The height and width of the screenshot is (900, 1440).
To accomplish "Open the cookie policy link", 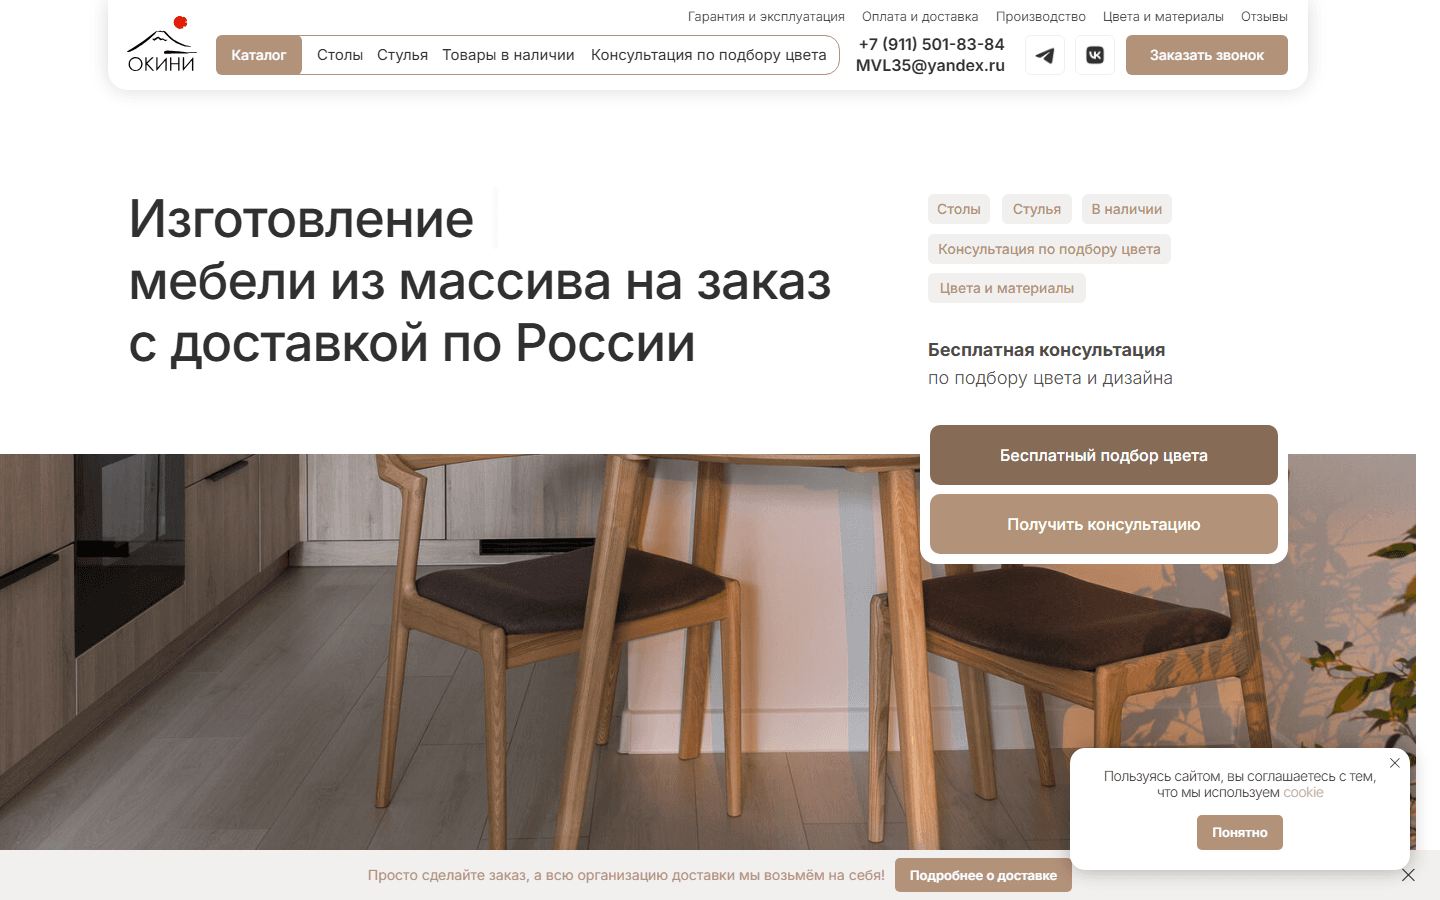I will coord(1303,792).
